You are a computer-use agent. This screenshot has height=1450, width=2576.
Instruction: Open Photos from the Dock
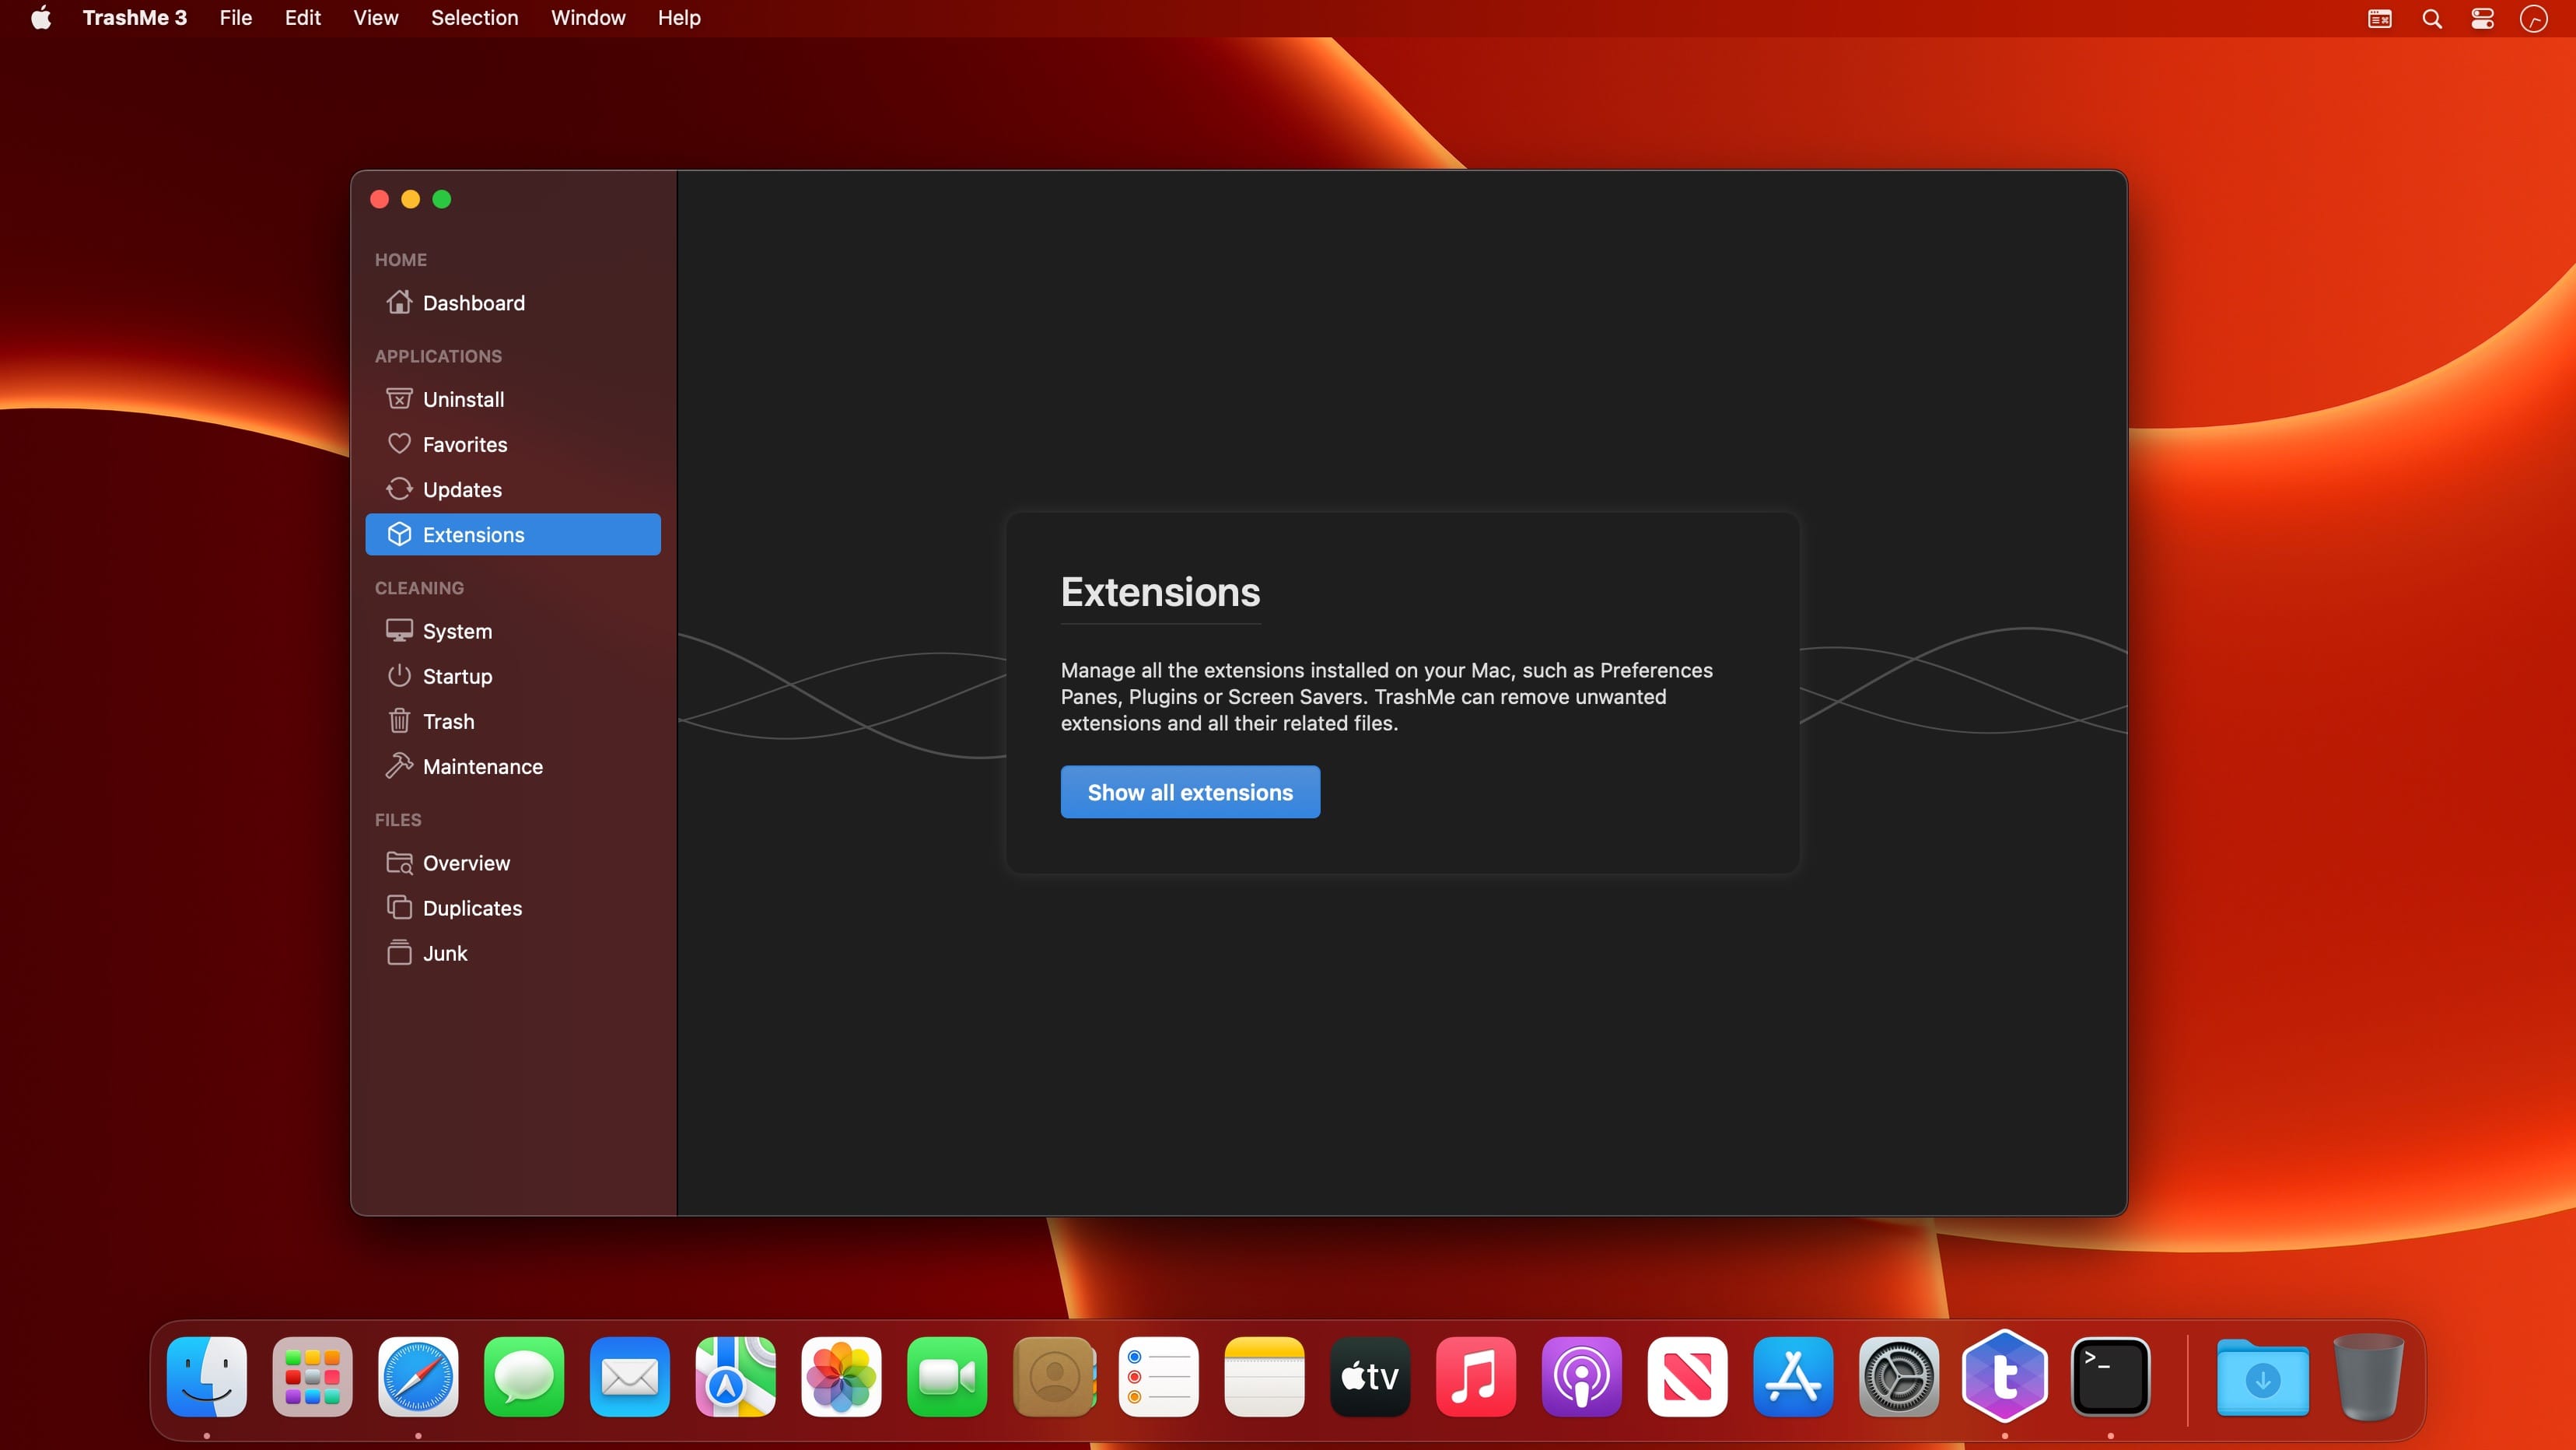841,1377
